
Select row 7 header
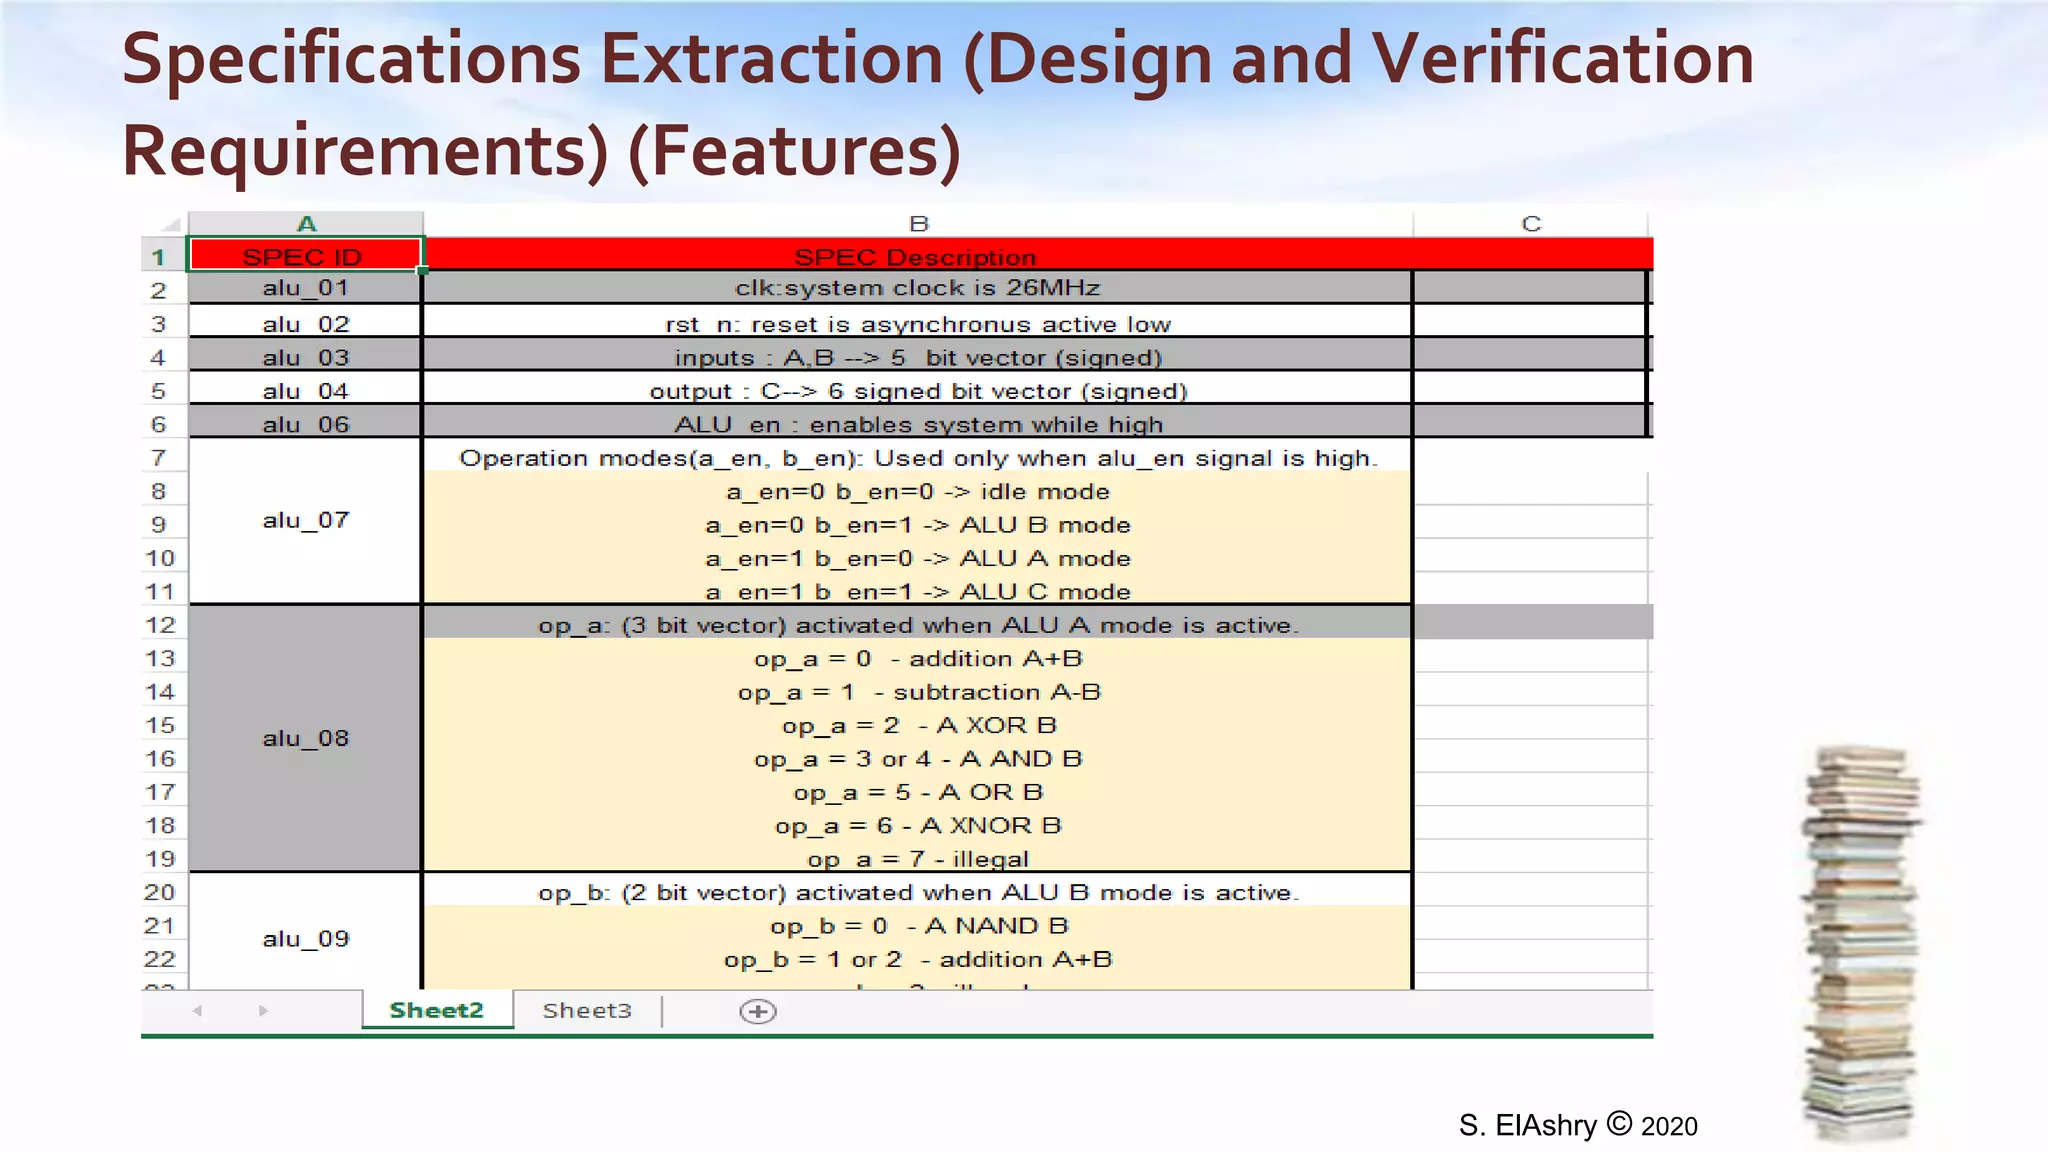159,458
